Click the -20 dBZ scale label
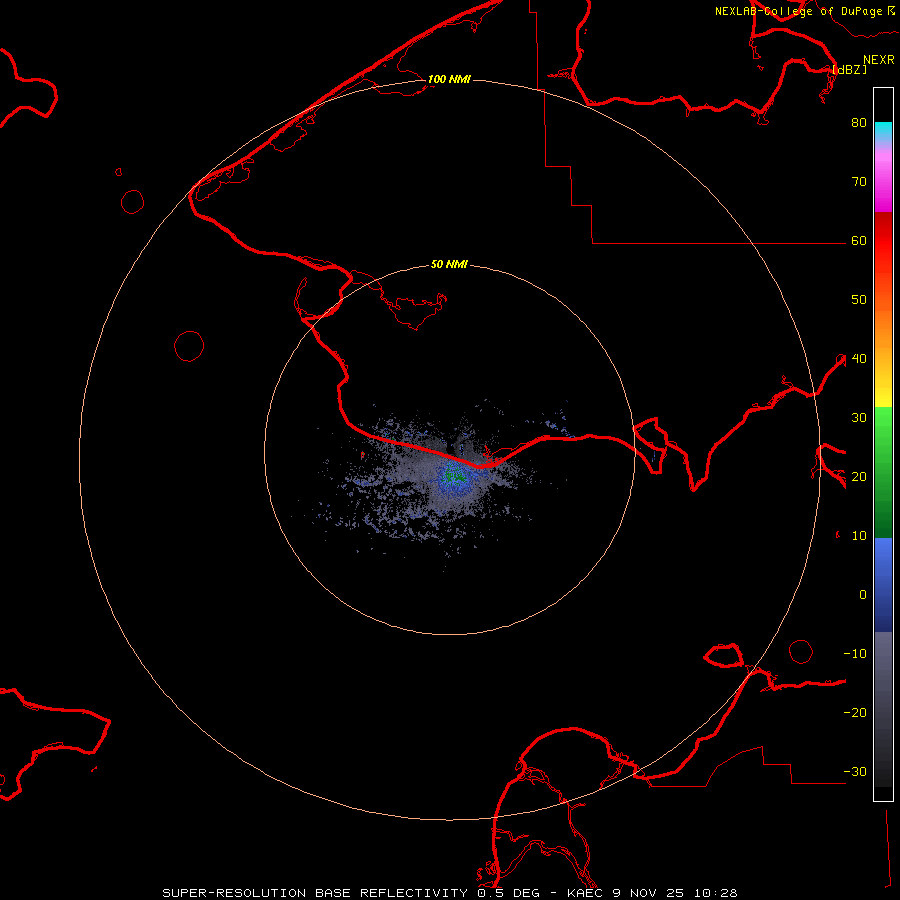 pos(855,712)
